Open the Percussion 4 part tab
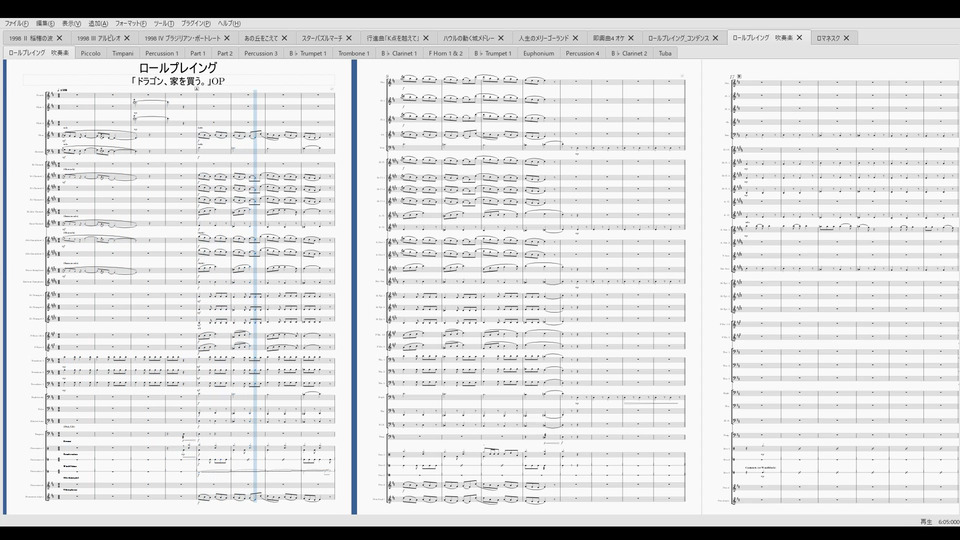960x540 pixels. [582, 53]
